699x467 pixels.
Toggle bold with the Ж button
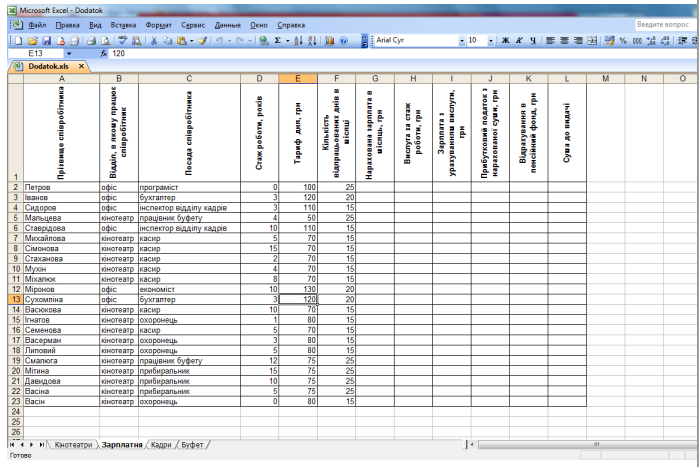coord(505,41)
